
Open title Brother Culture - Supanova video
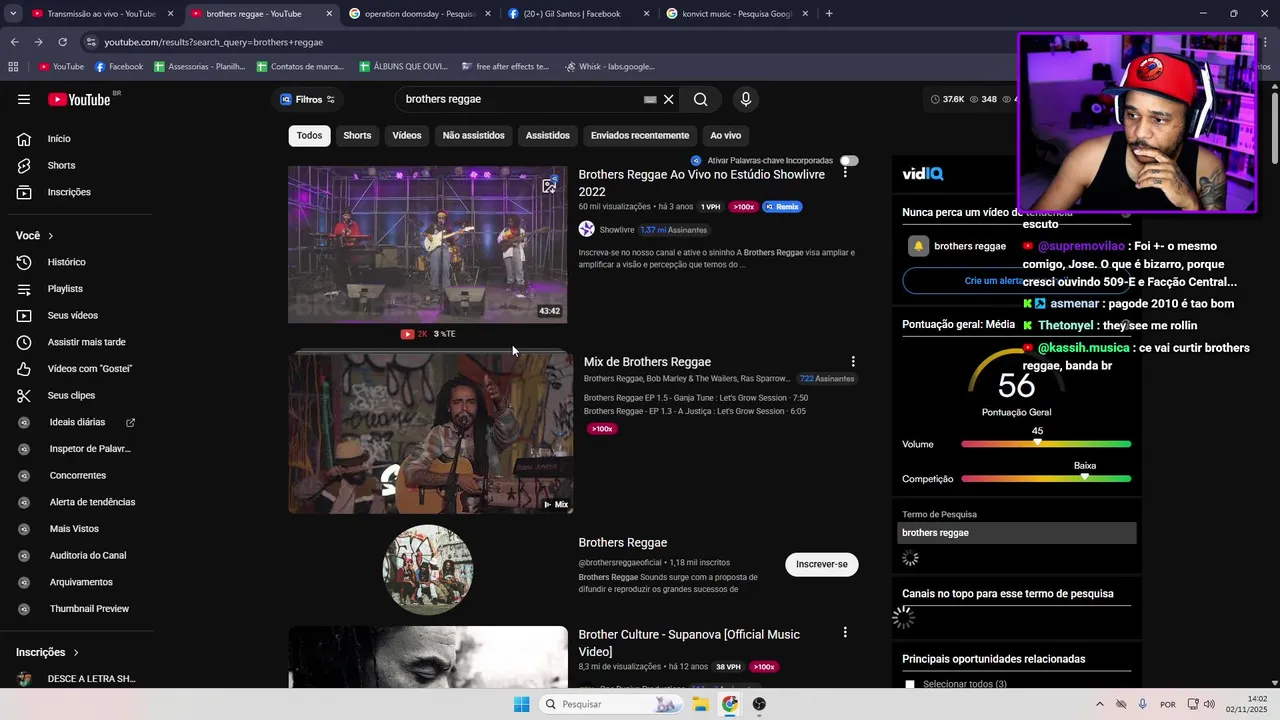coord(689,643)
